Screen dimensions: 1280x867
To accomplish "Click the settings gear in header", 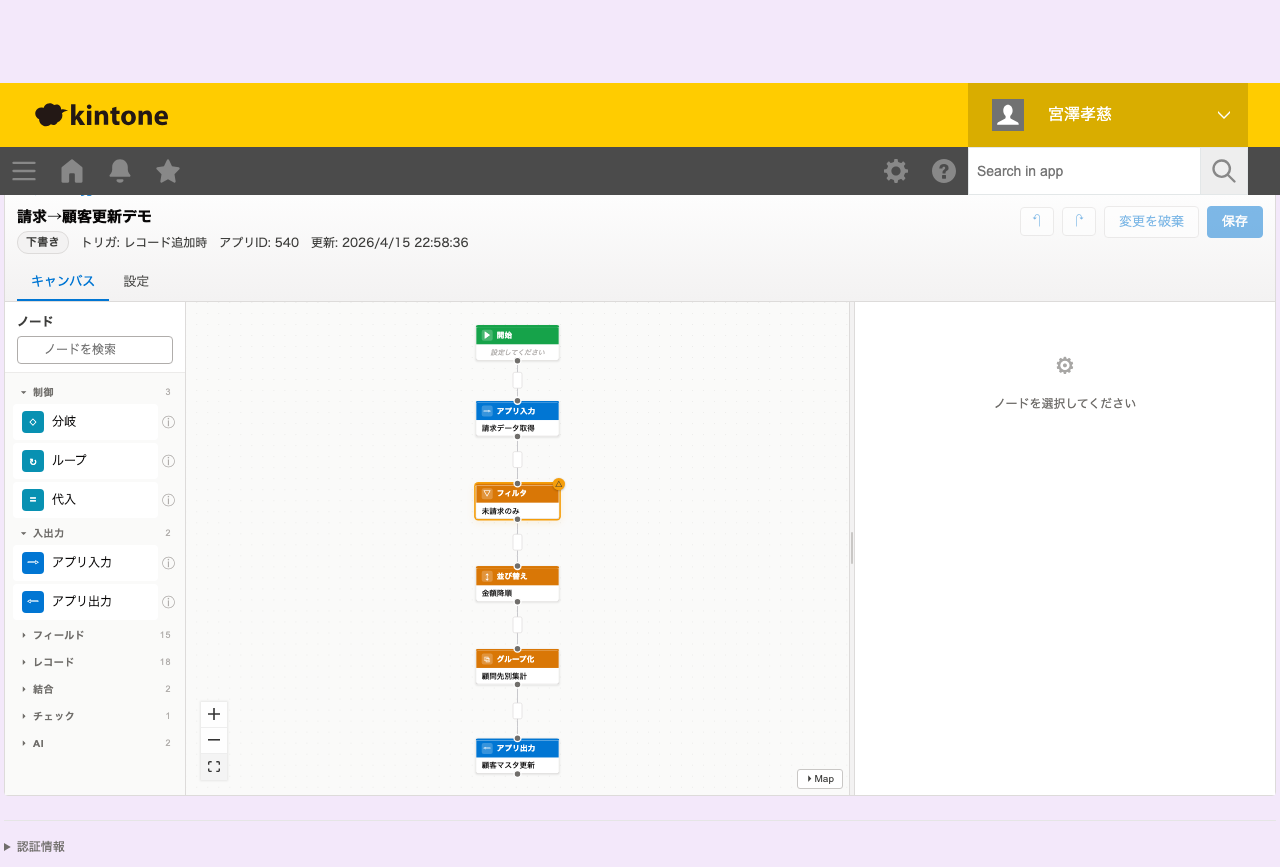I will (896, 171).
